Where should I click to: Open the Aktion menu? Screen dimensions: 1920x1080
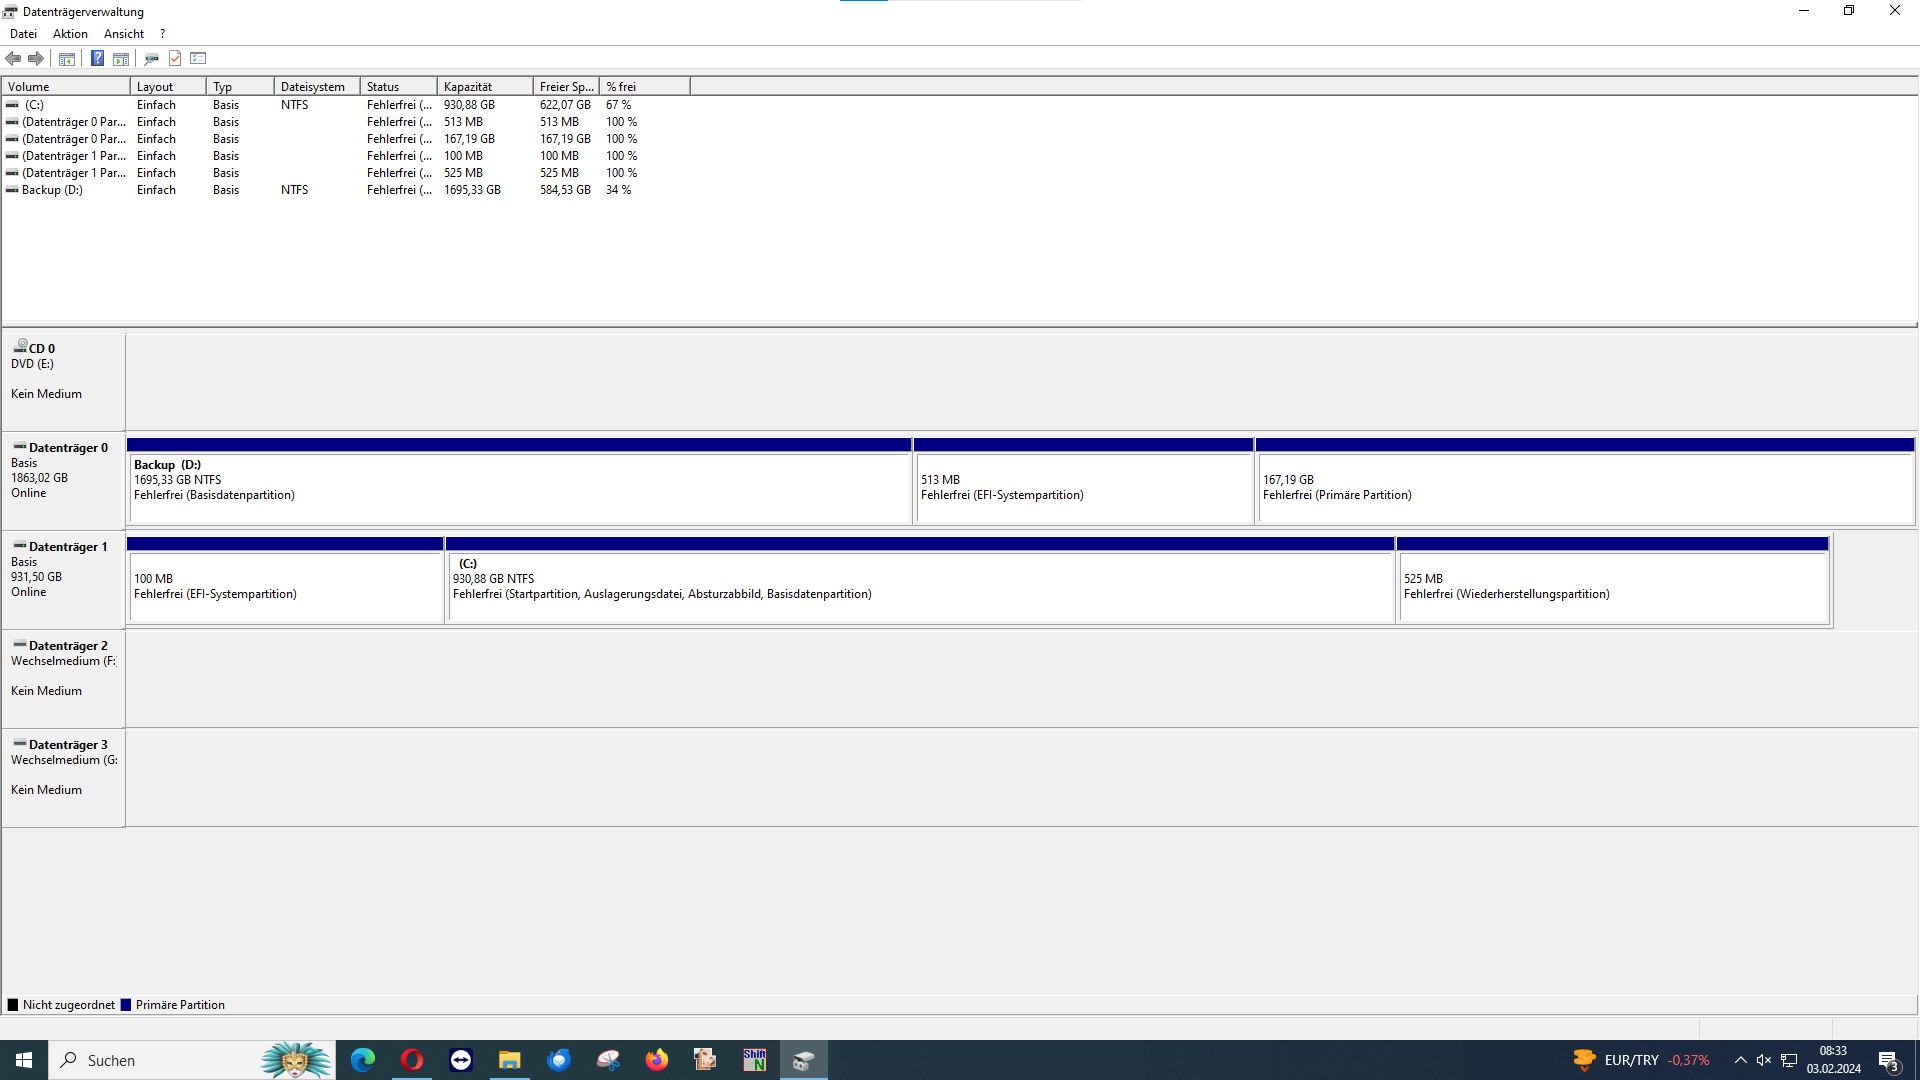click(70, 33)
